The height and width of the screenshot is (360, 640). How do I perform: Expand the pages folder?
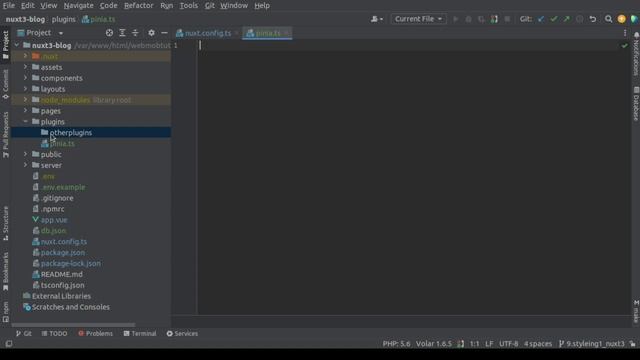pyautogui.click(x=25, y=110)
